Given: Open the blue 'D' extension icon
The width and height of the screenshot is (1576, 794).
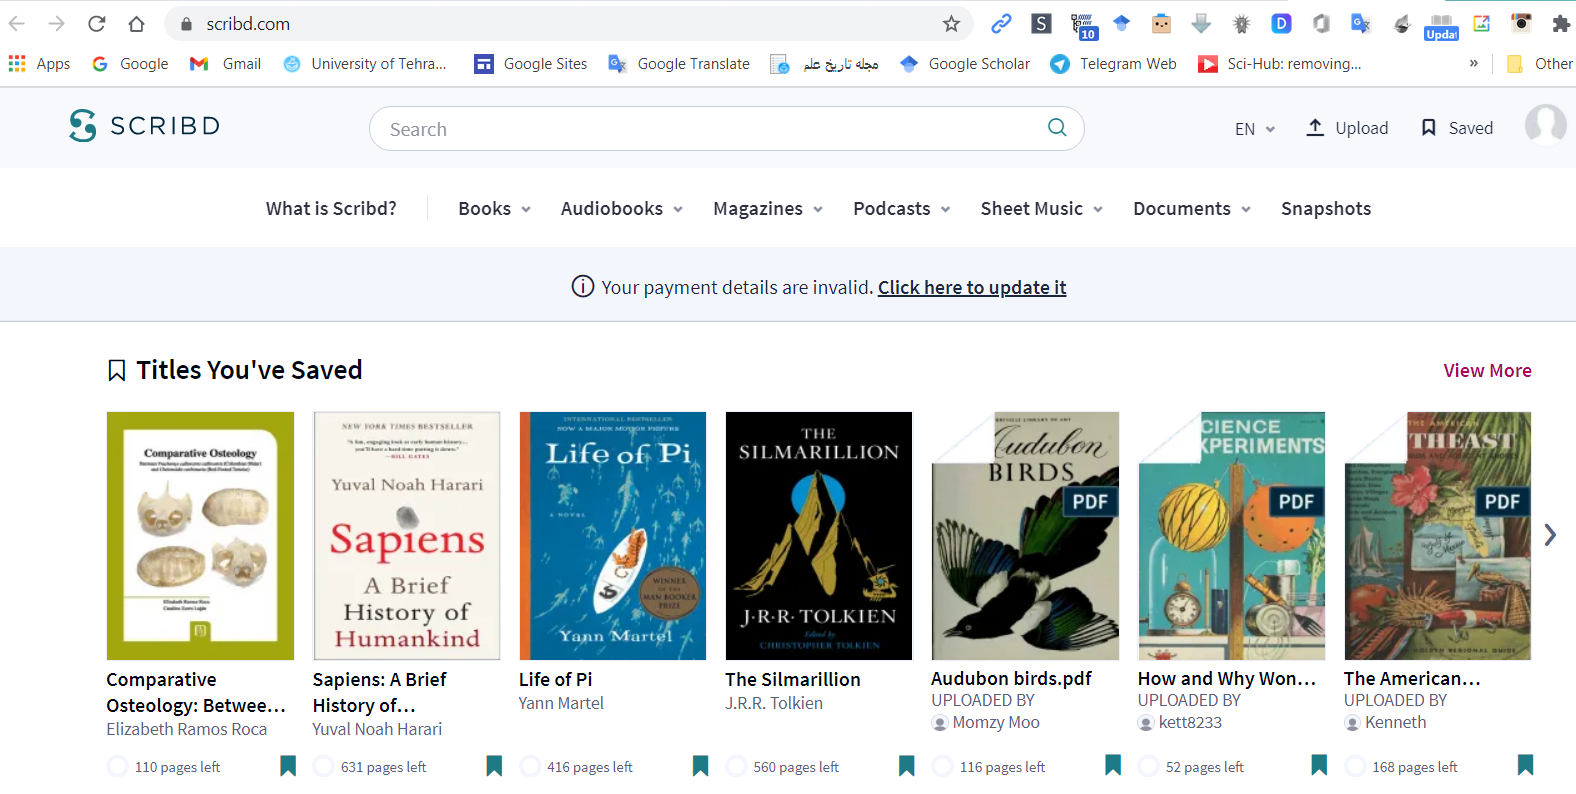Looking at the screenshot, I should pyautogui.click(x=1281, y=23).
